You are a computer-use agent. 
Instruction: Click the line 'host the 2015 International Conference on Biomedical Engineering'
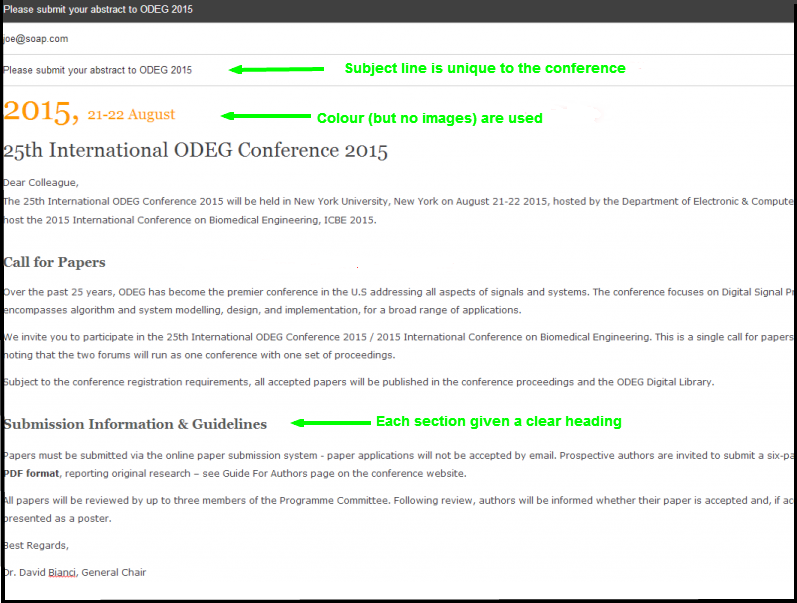point(190,220)
